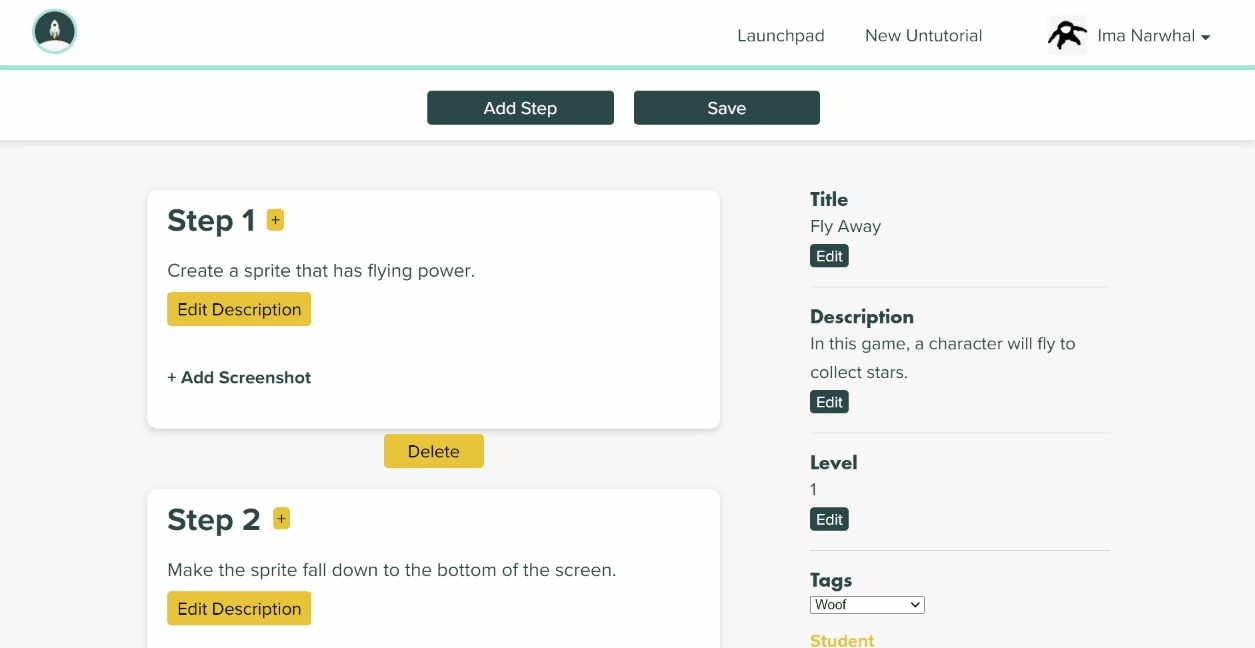Open the Woof tags dropdown
Image resolution: width=1255 pixels, height=648 pixels.
coord(867,605)
